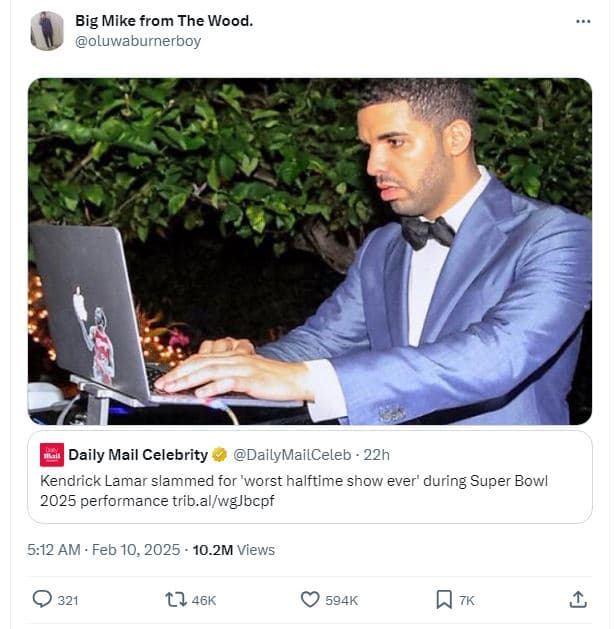The width and height of the screenshot is (615, 629).
Task: Click the @oluwaburnerboy handle
Action: [x=138, y=41]
